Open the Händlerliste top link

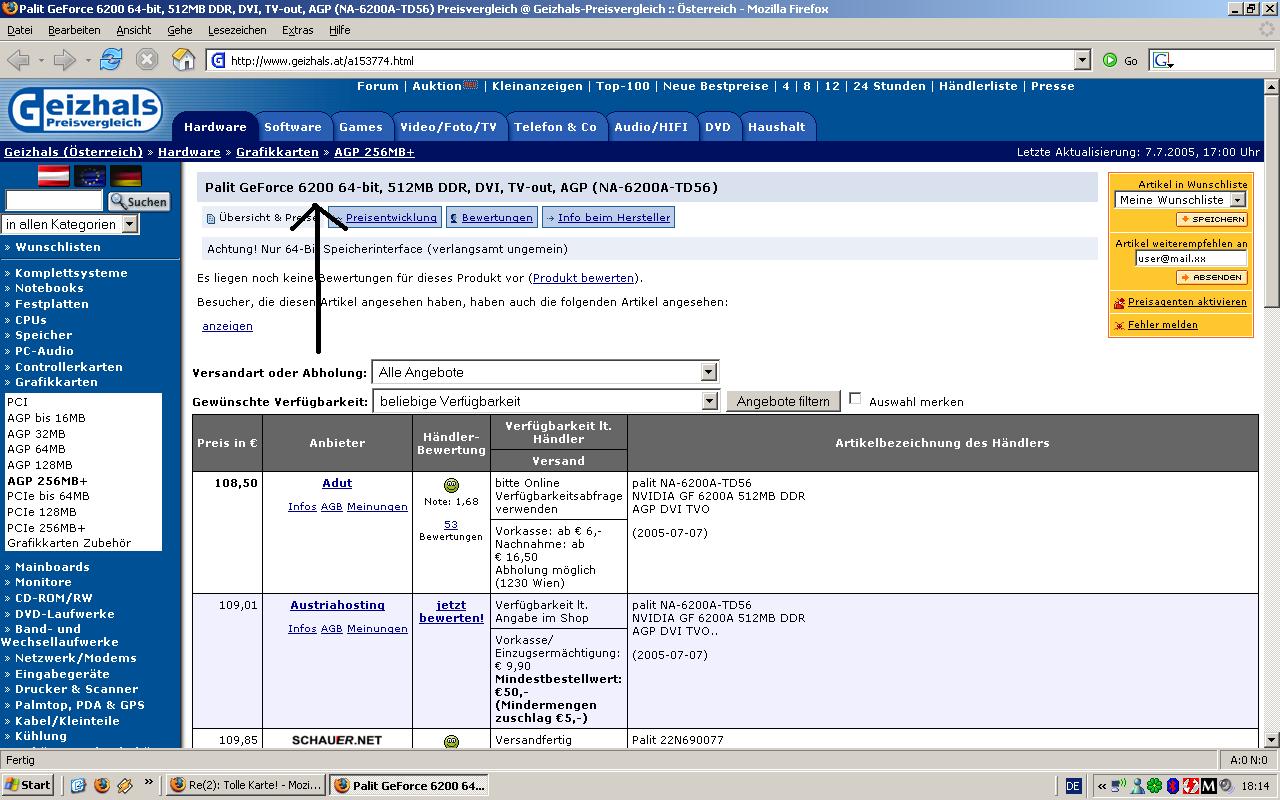coord(978,86)
